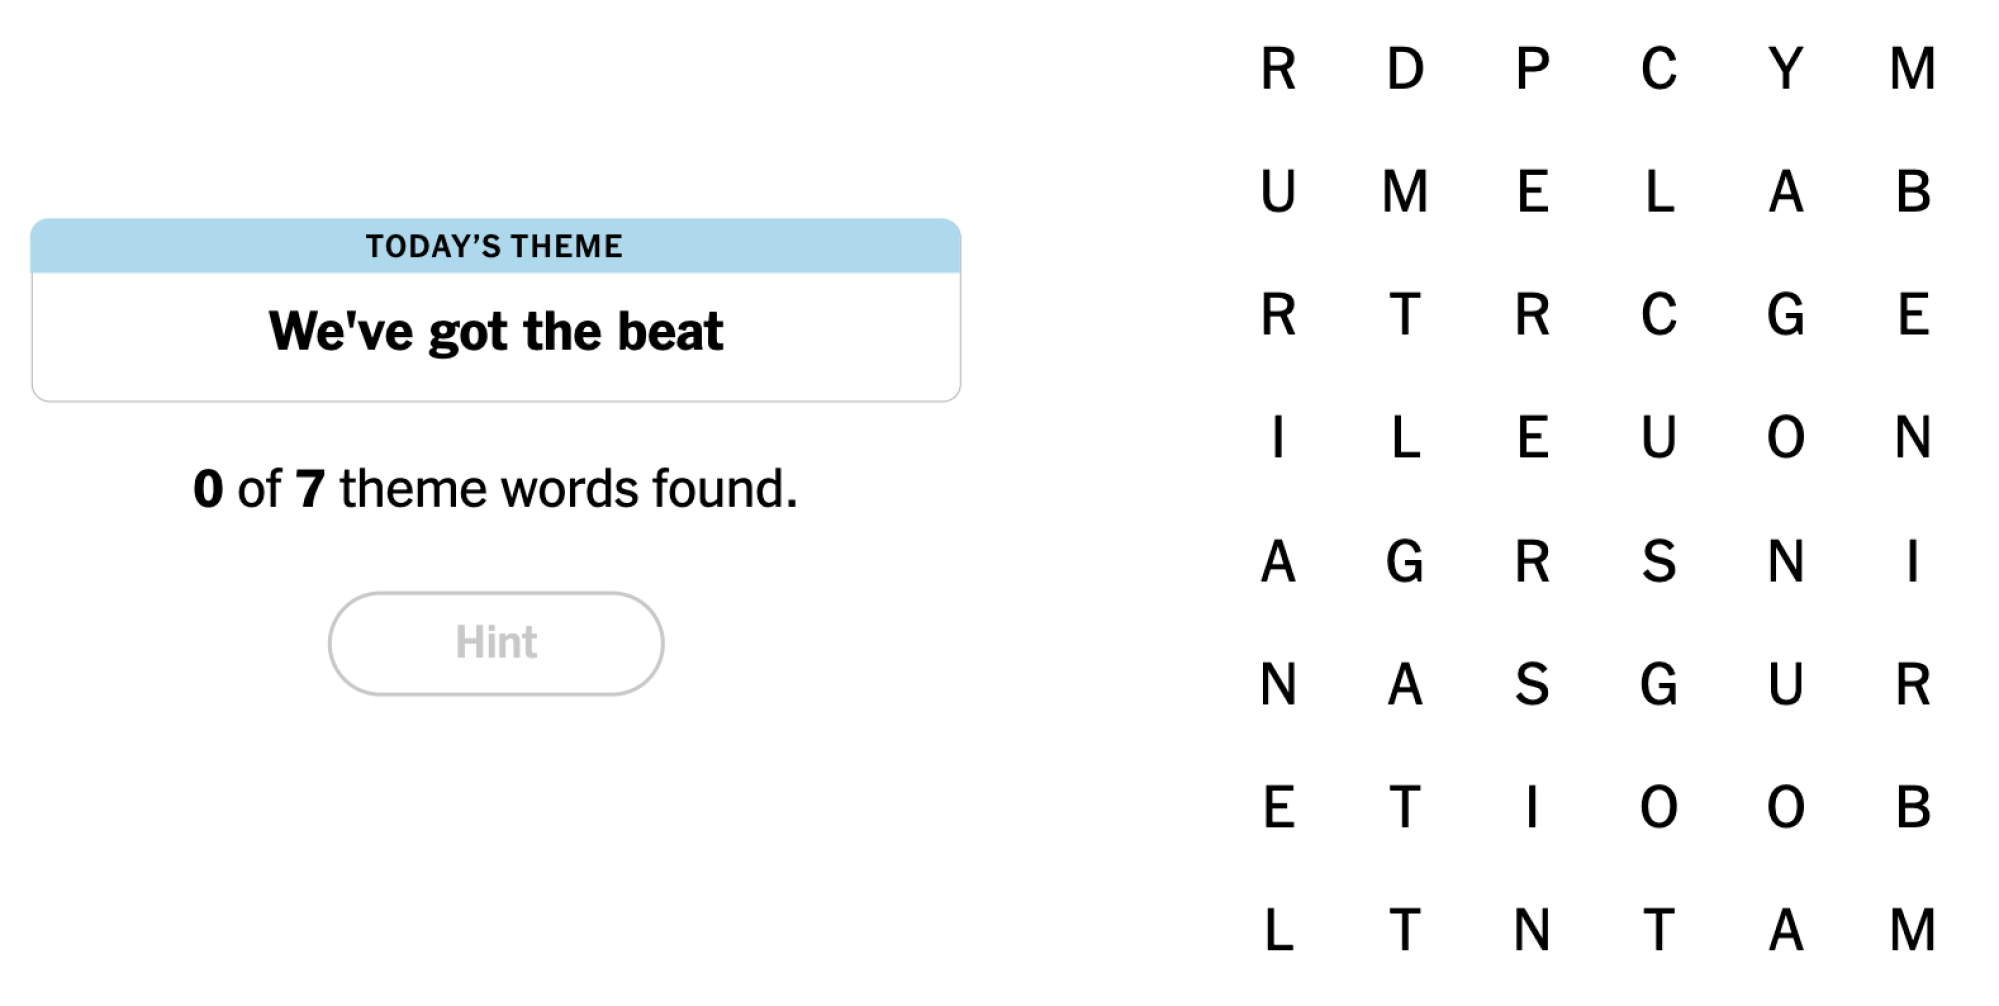Choose the M in the grid's bottom-right corner
The image size is (1999, 1006).
[x=1912, y=930]
